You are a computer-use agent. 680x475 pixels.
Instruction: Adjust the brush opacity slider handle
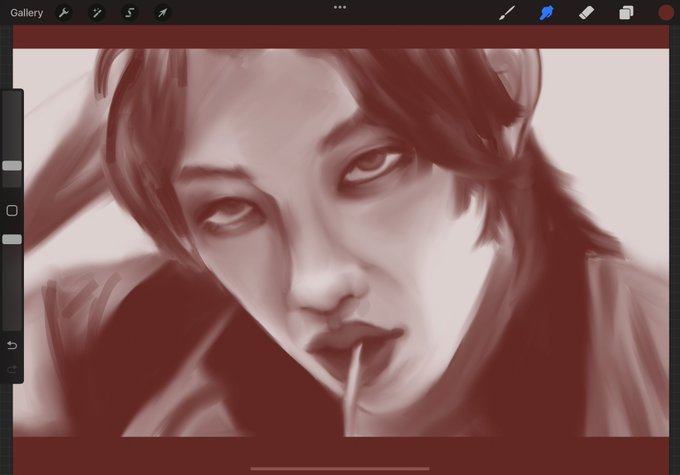[12, 239]
